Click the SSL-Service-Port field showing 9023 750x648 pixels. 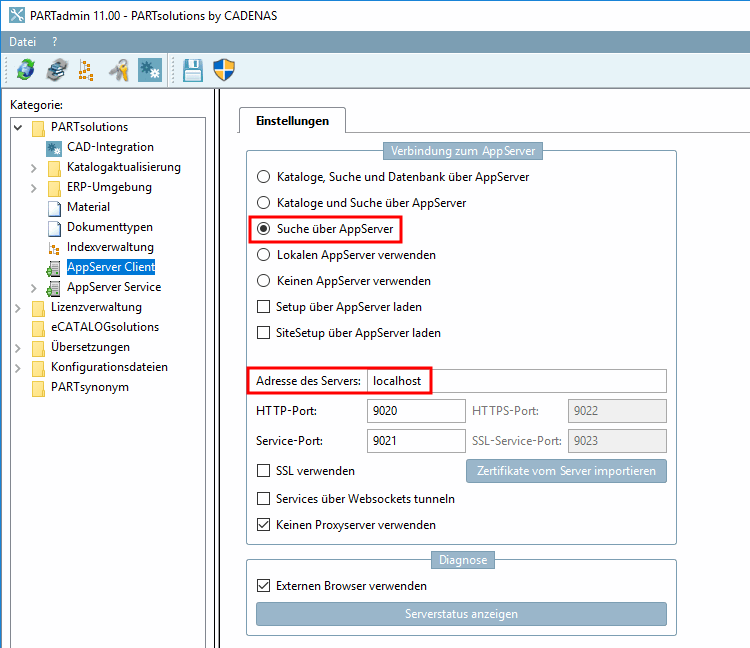617,441
